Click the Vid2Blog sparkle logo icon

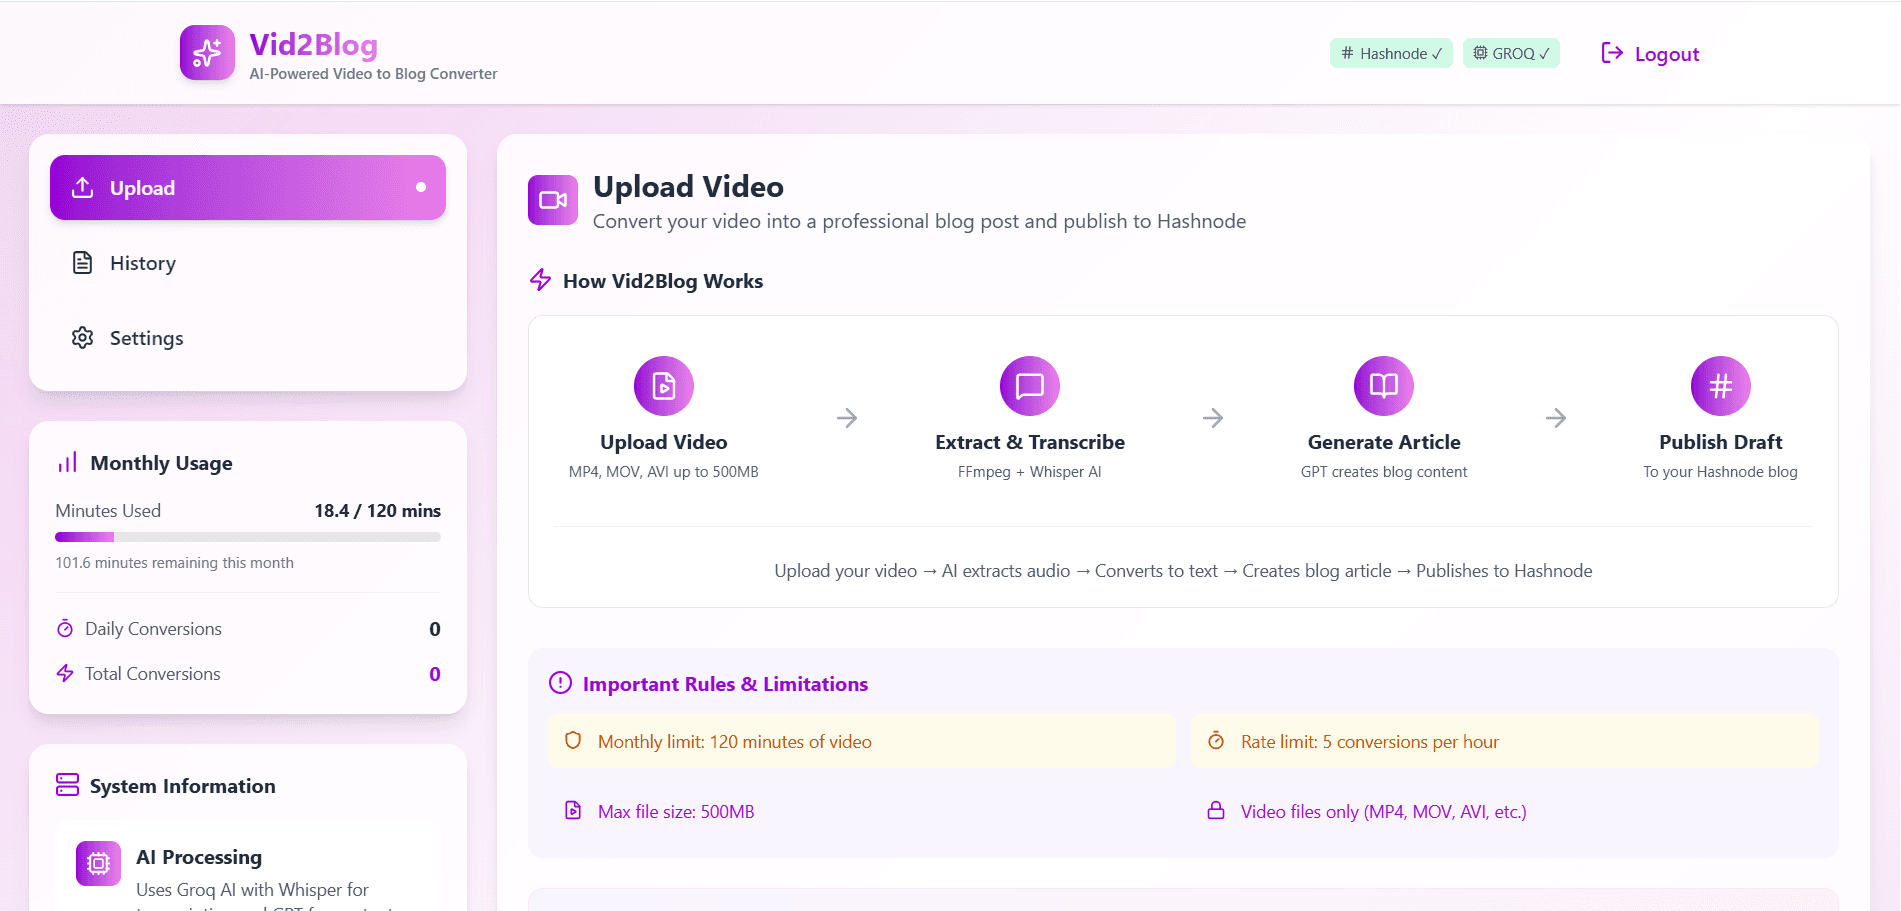(207, 53)
